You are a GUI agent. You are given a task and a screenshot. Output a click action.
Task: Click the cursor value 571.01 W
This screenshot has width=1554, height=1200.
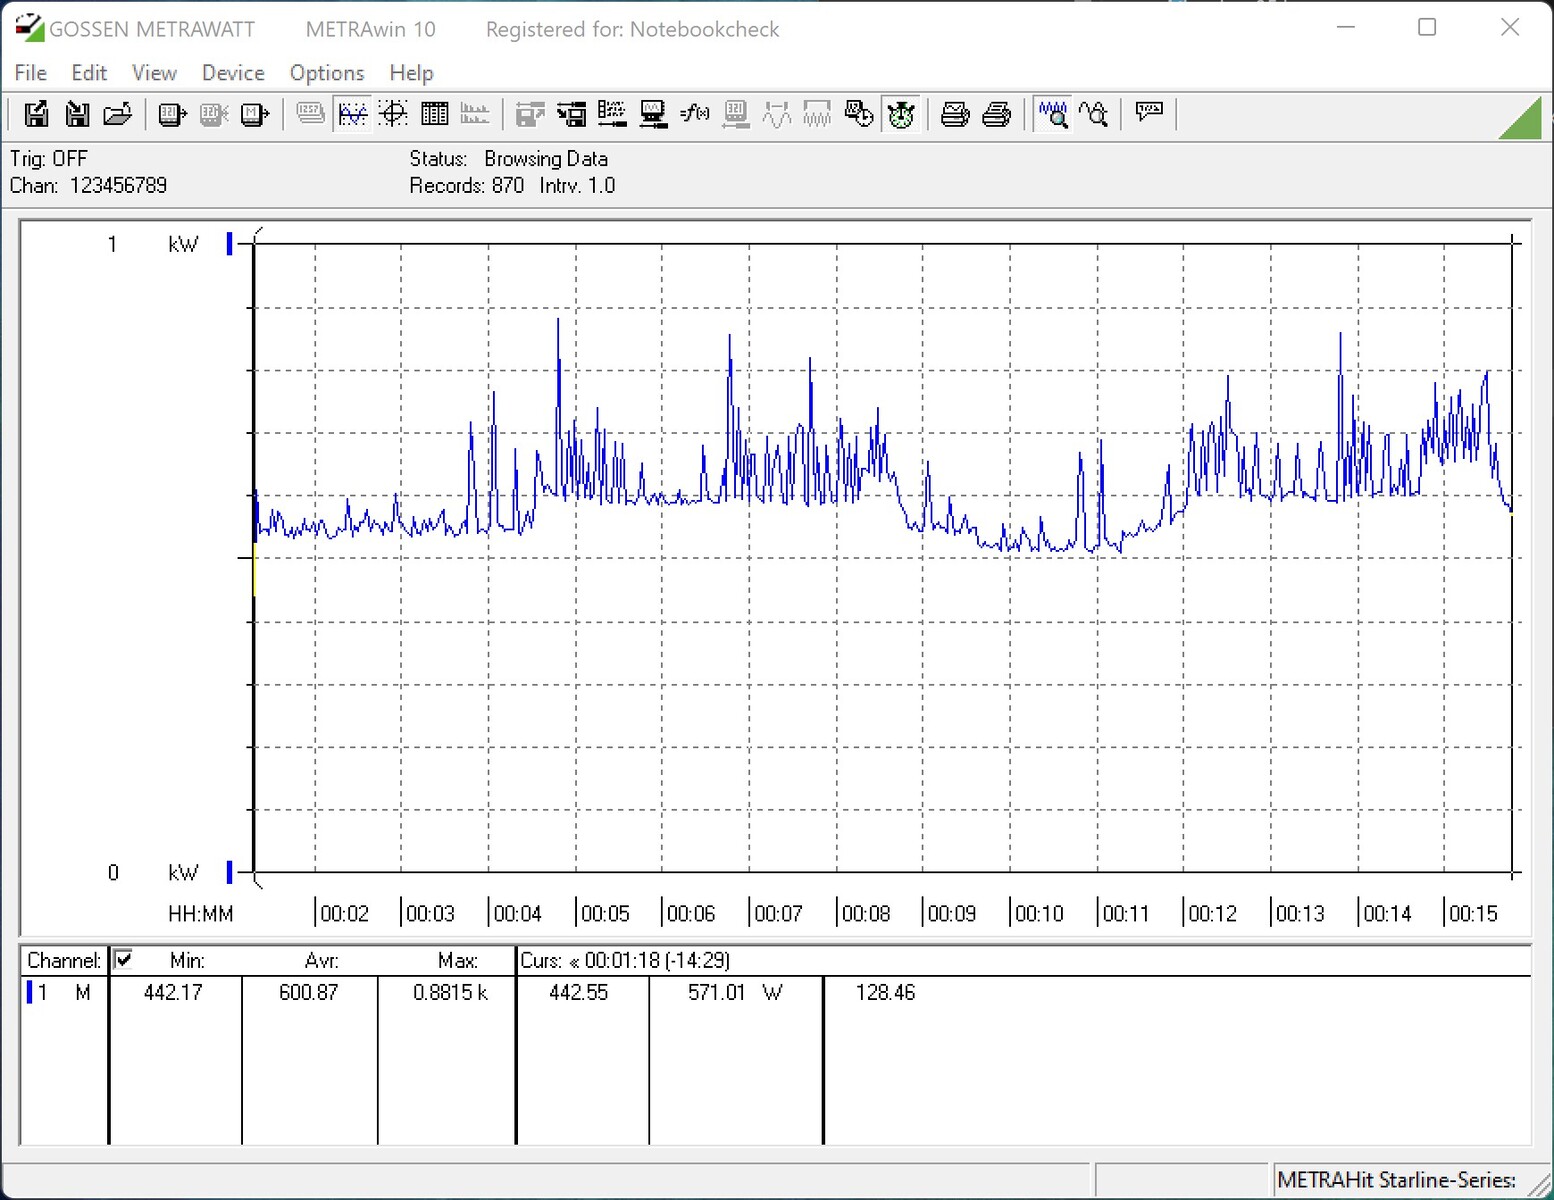(735, 993)
